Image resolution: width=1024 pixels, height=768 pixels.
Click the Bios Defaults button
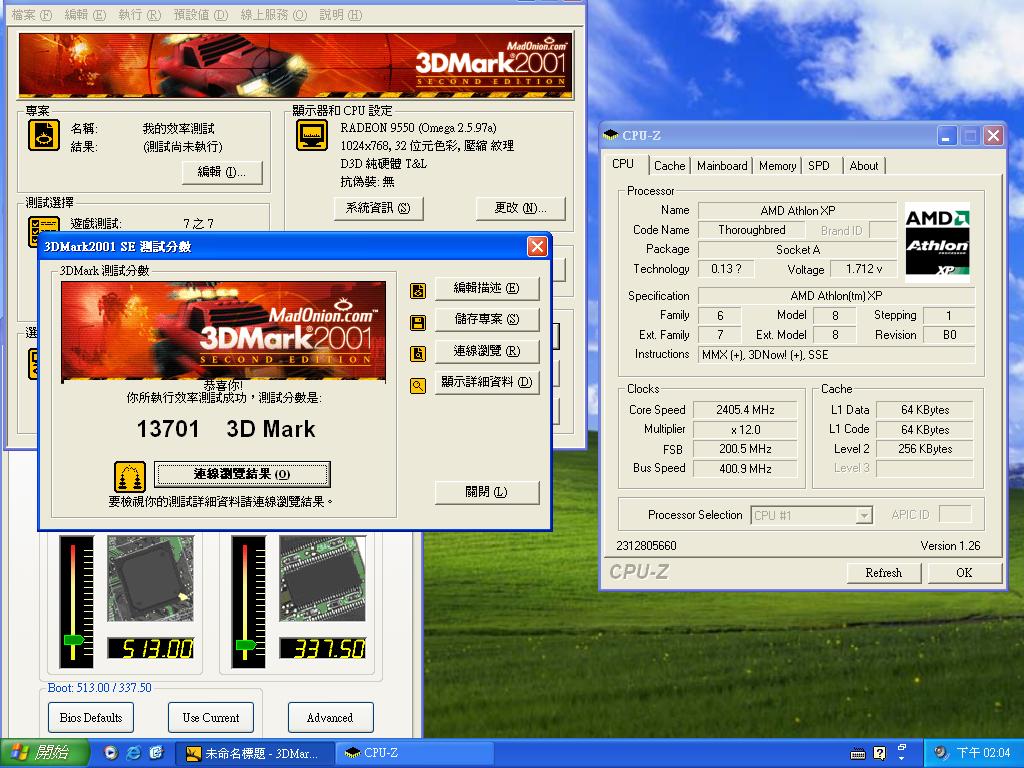tap(91, 718)
